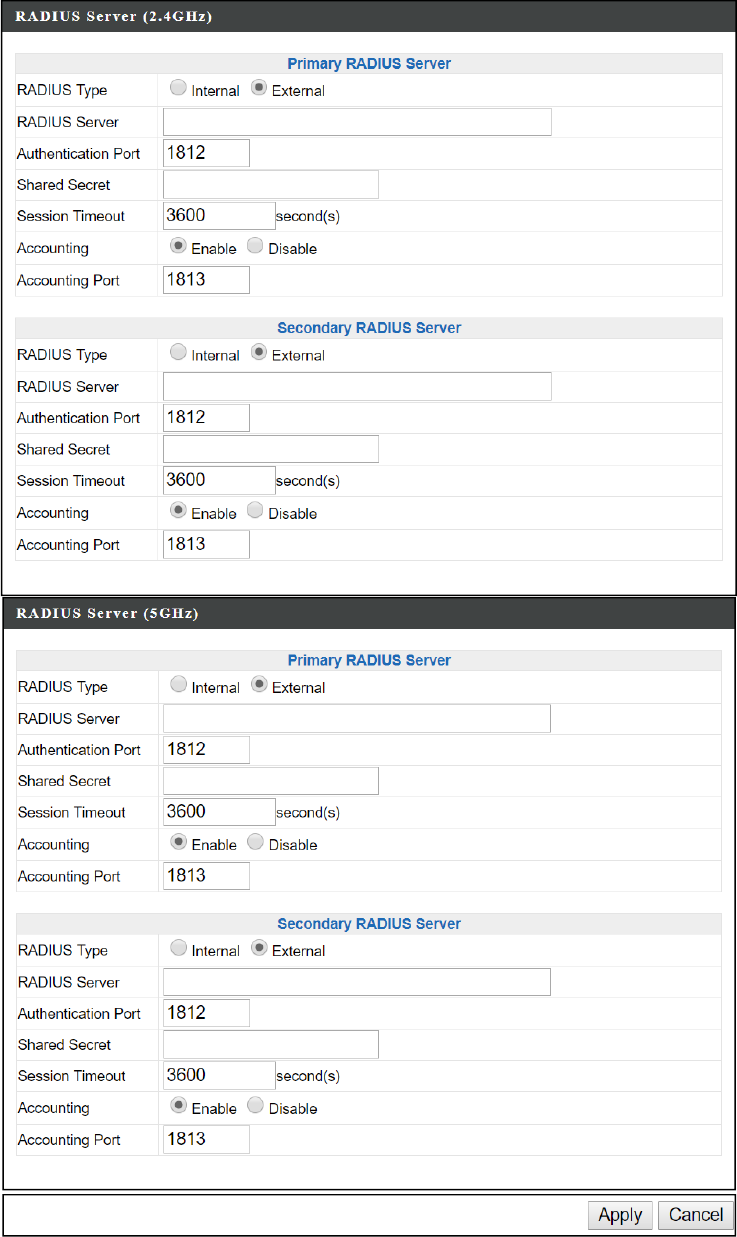Select Internal for 2.4GHz Primary RADIUS Type
737x1237 pixels.
tap(178, 89)
